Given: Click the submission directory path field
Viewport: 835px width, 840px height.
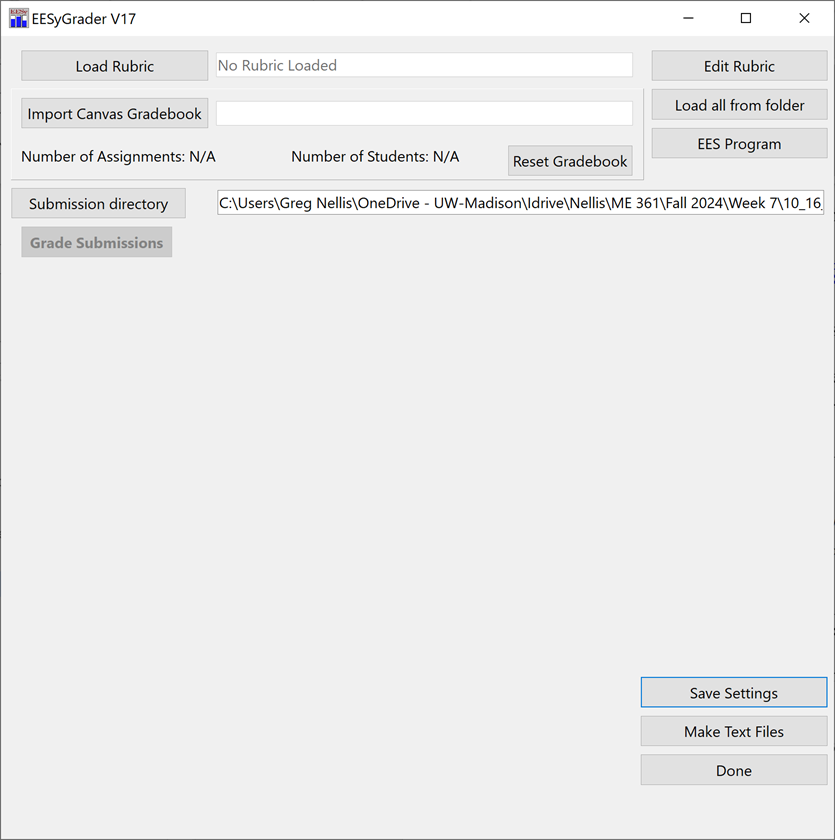Looking at the screenshot, I should [520, 204].
